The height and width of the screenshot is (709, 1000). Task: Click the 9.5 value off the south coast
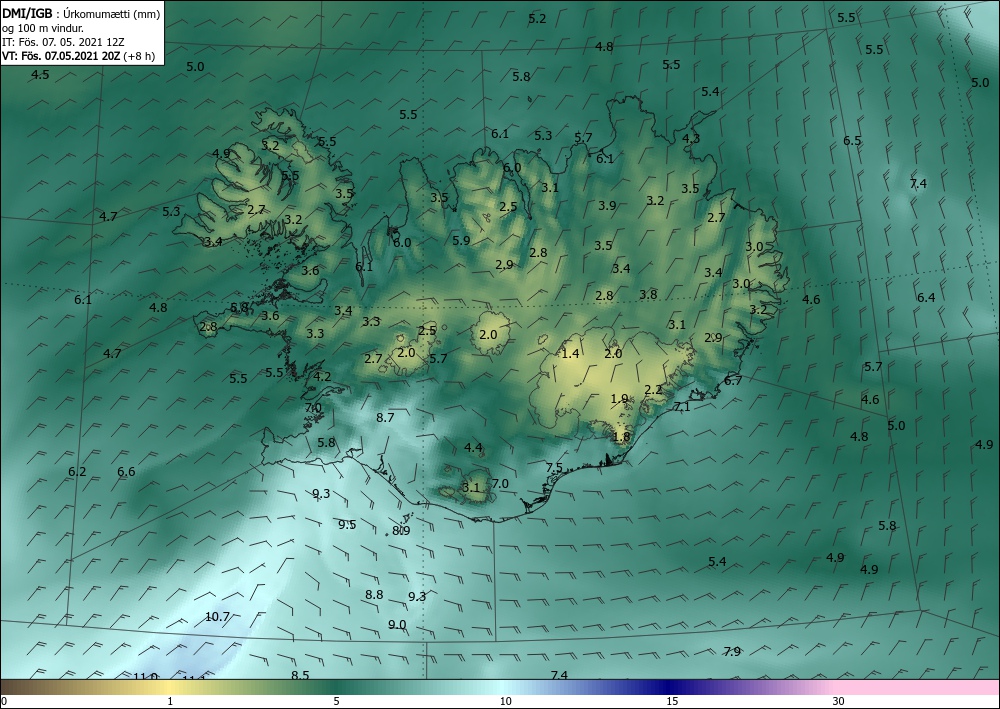[x=347, y=525]
